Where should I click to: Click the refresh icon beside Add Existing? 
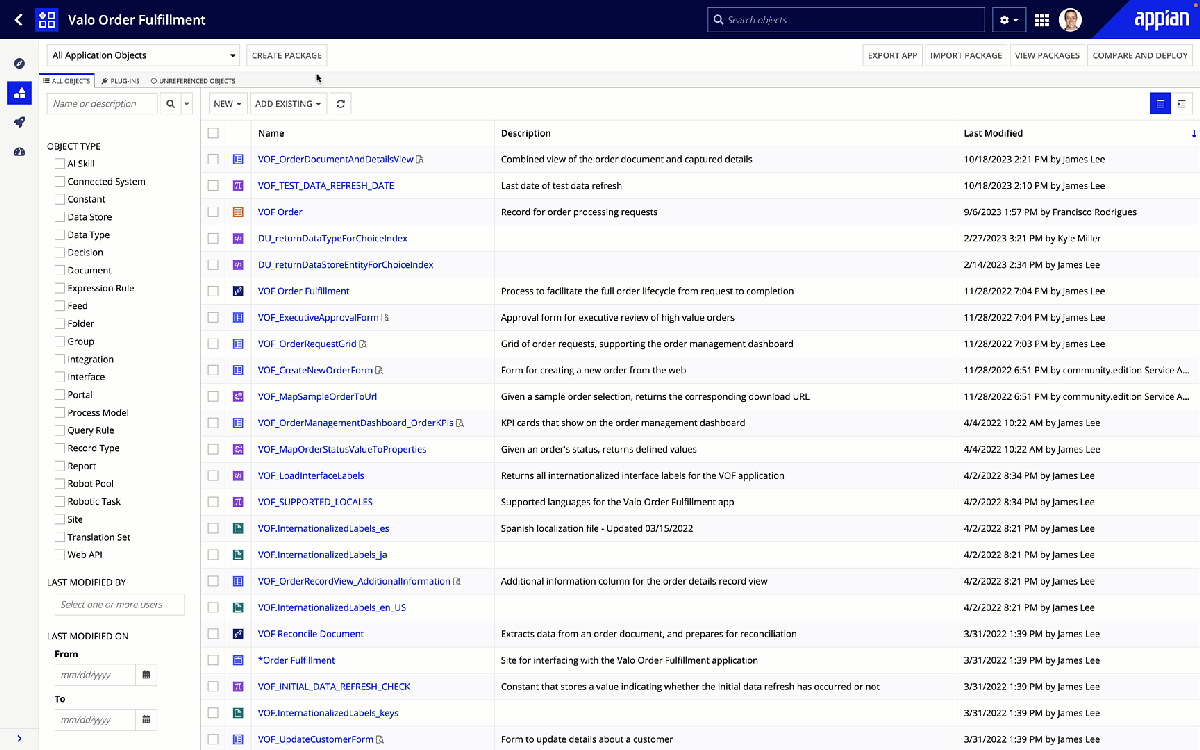click(341, 103)
